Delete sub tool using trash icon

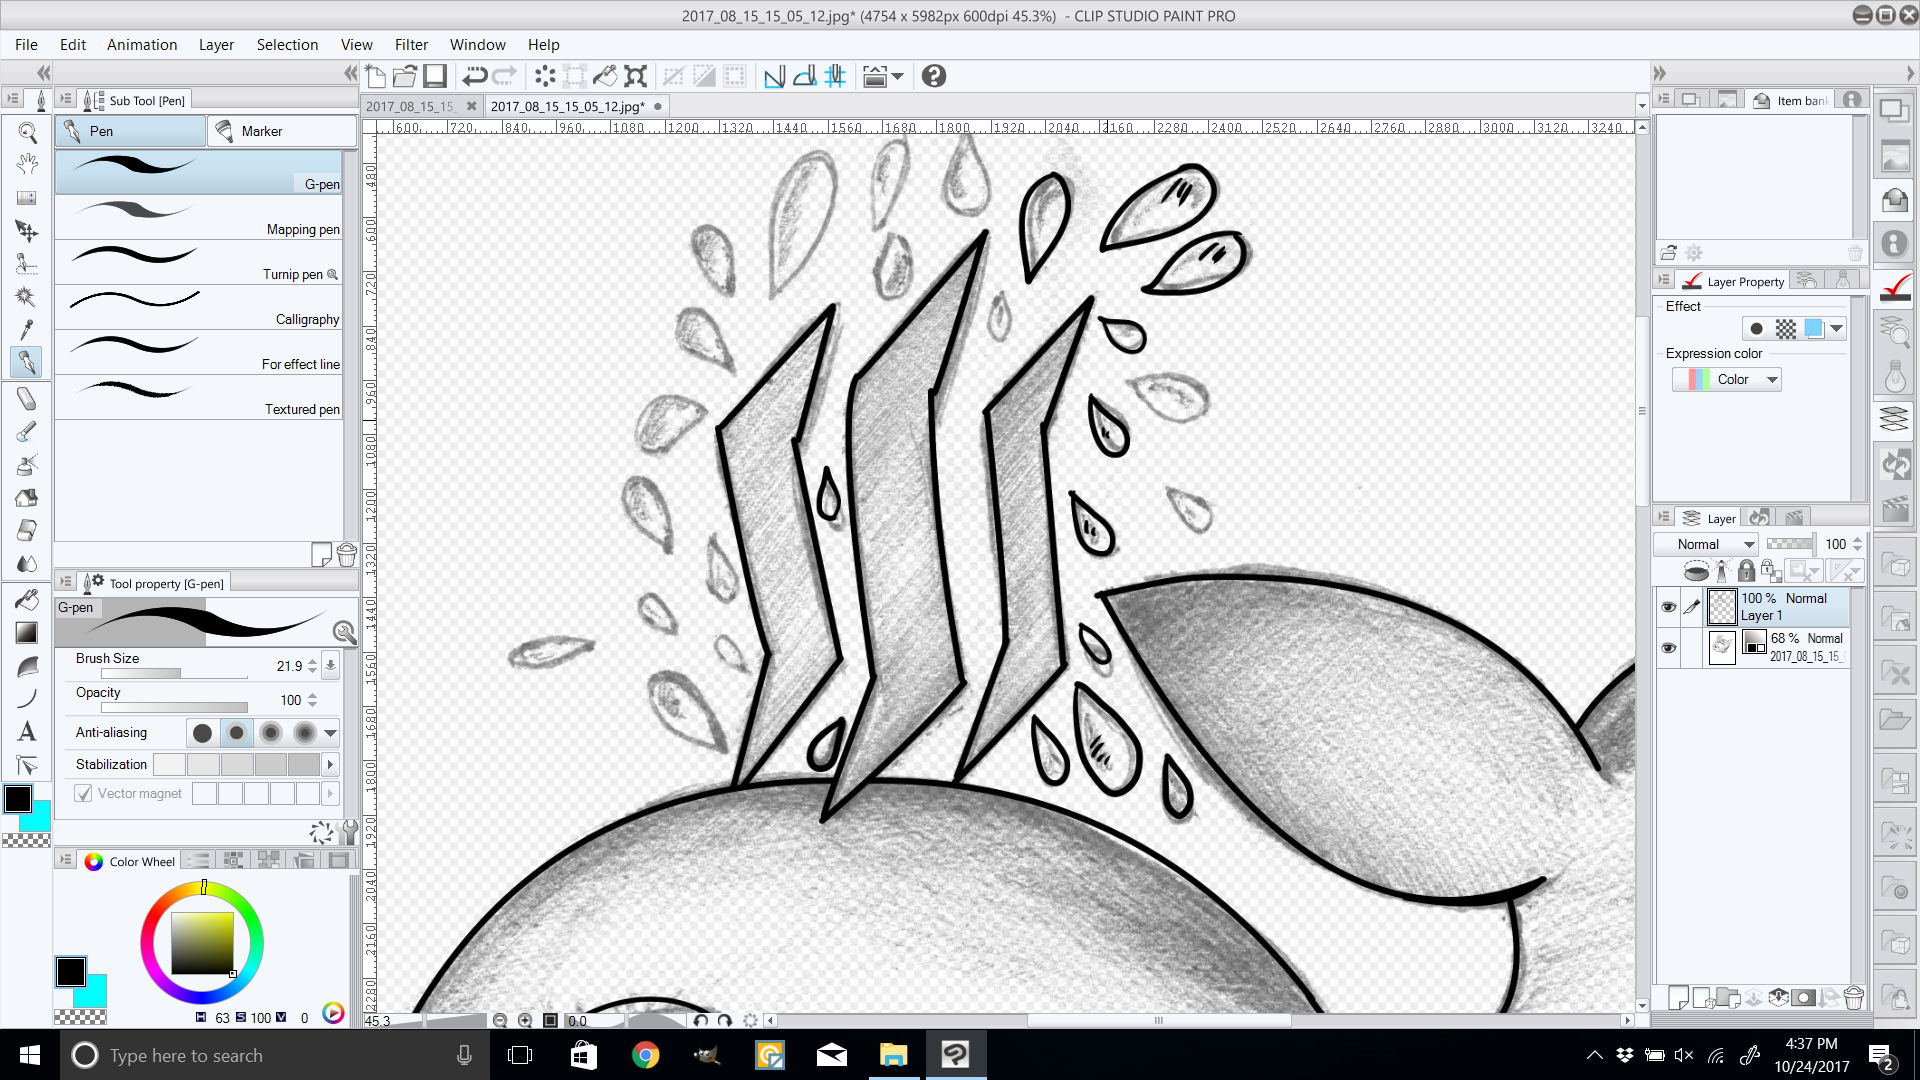click(347, 555)
